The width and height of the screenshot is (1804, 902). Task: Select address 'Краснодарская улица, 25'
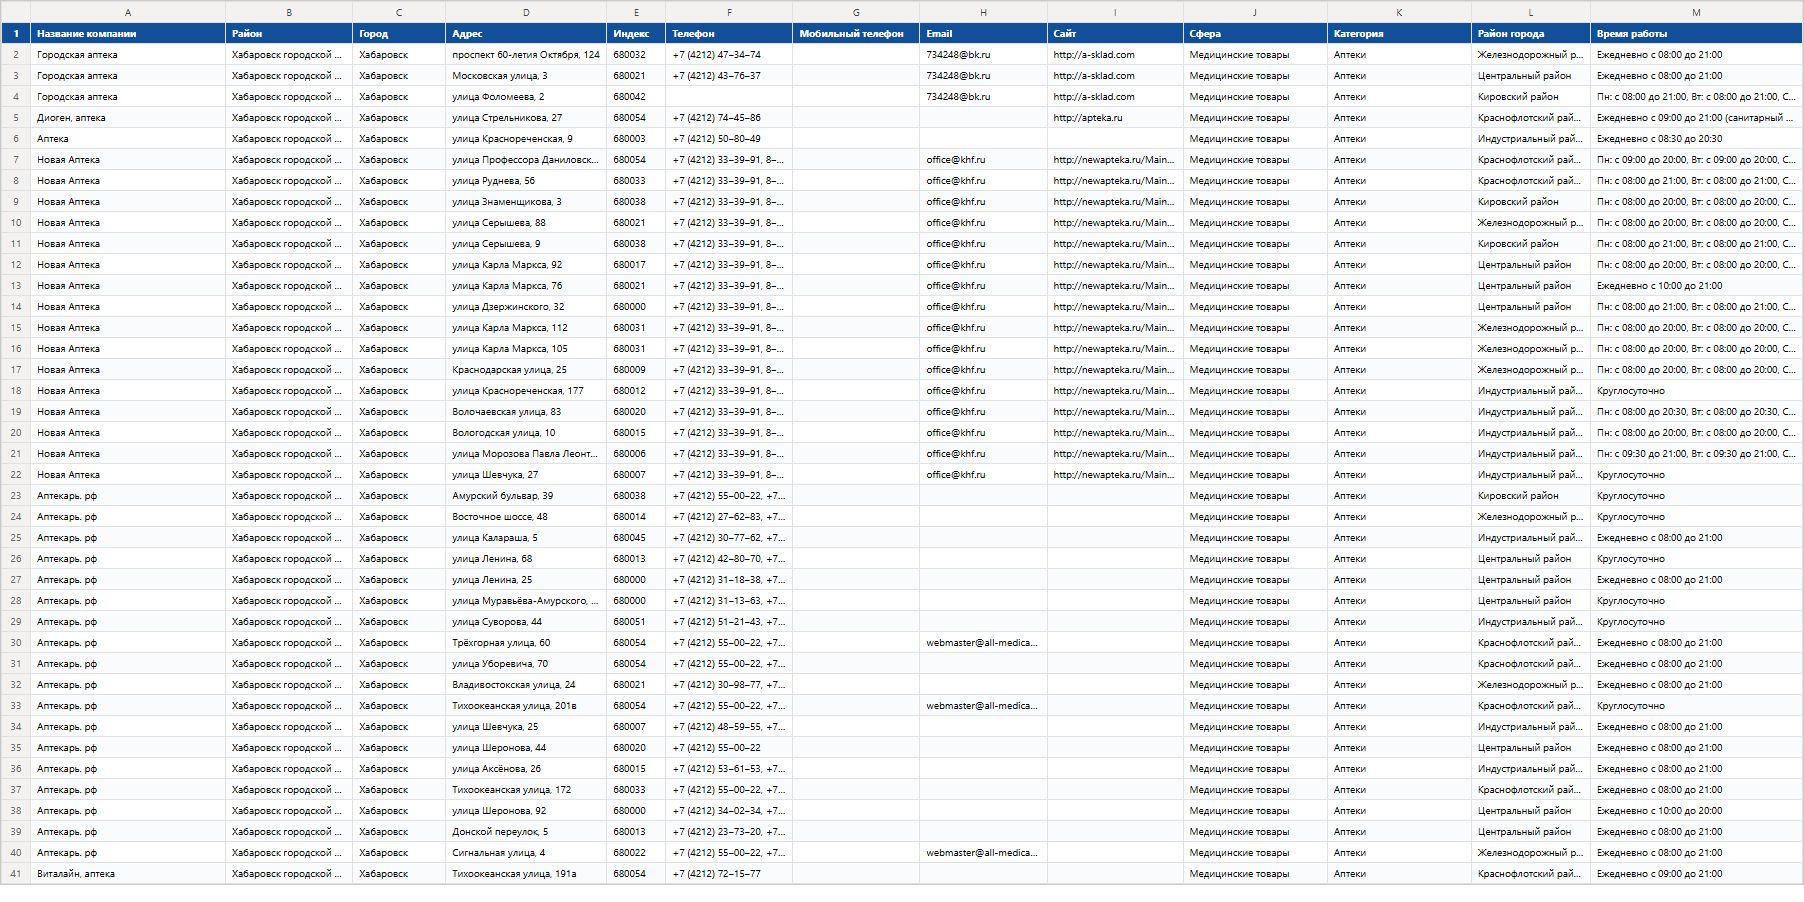[x=526, y=370]
